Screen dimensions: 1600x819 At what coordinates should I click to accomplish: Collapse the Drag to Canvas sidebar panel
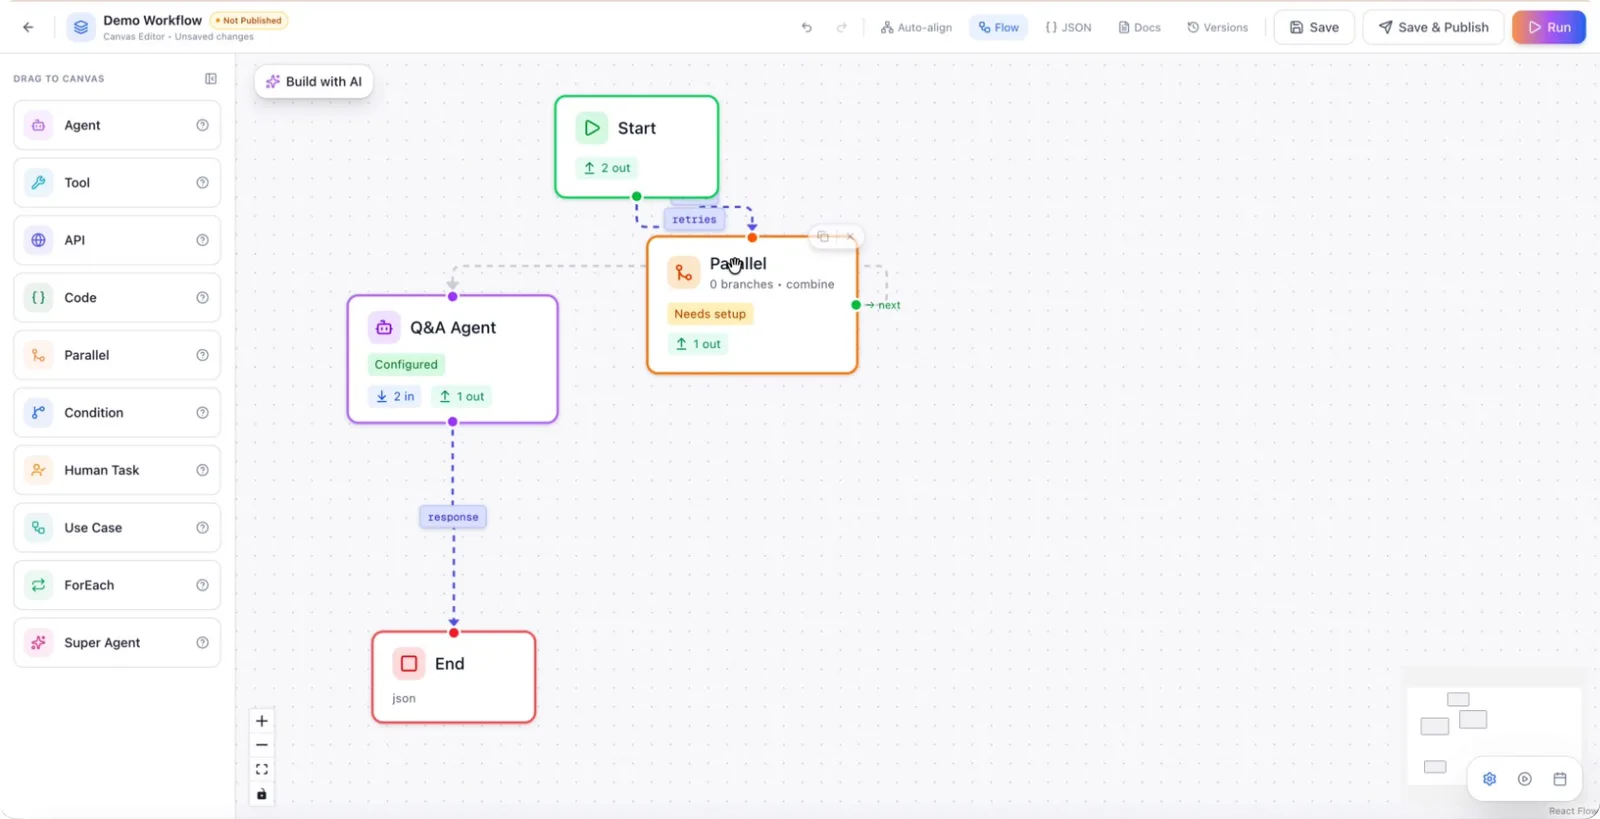click(x=211, y=78)
